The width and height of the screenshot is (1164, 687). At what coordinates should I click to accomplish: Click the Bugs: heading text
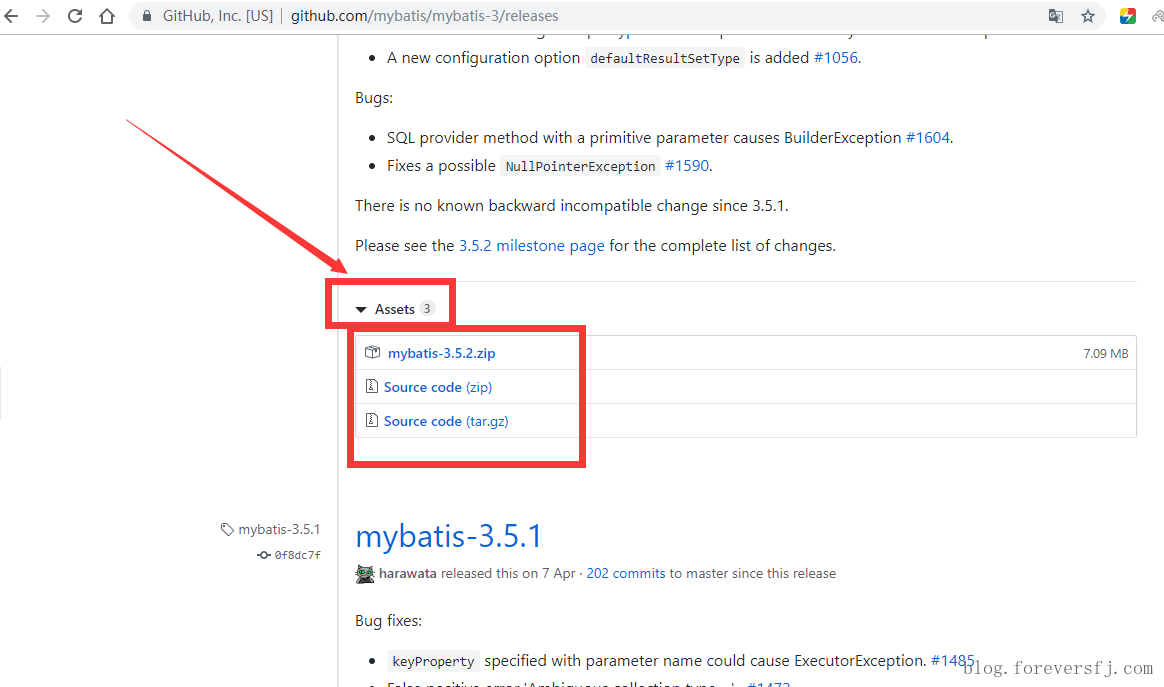[374, 98]
